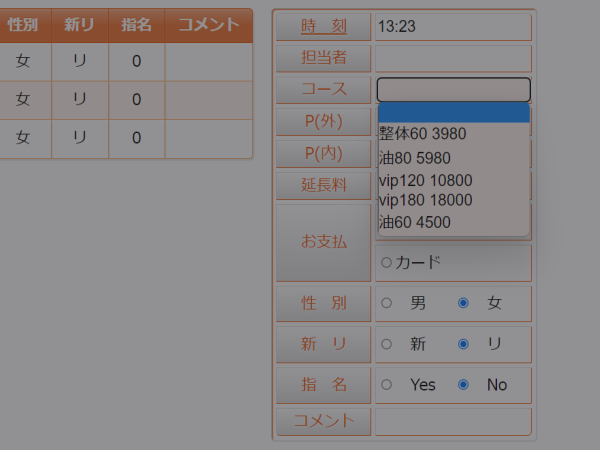
Task: Select the 整体60 3980 course option
Action: point(452,134)
